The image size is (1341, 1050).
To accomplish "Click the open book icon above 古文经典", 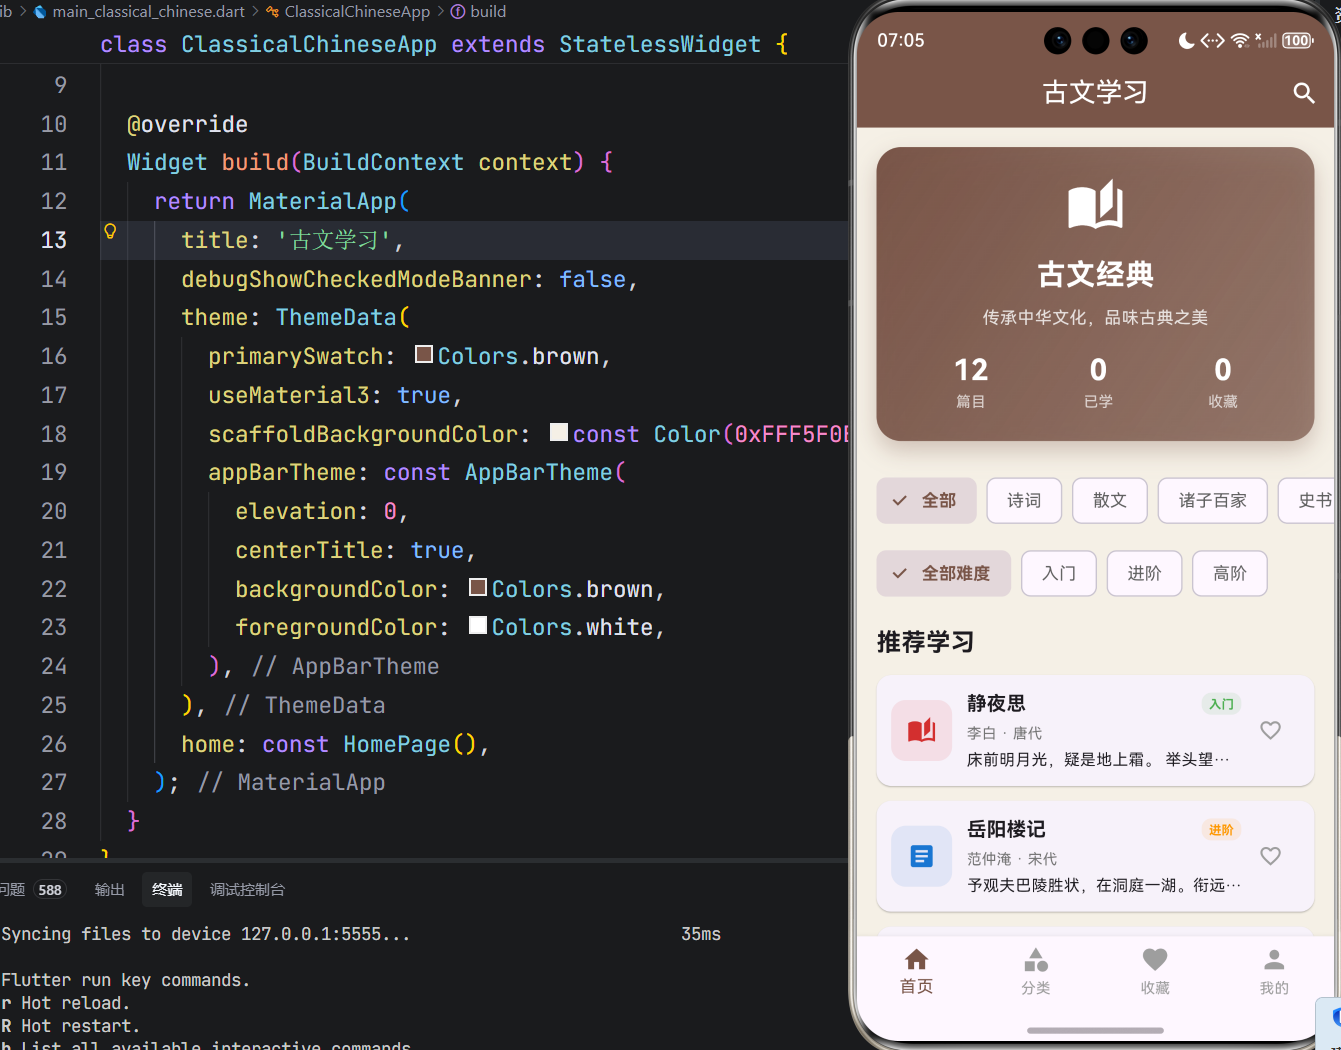I will pos(1095,205).
